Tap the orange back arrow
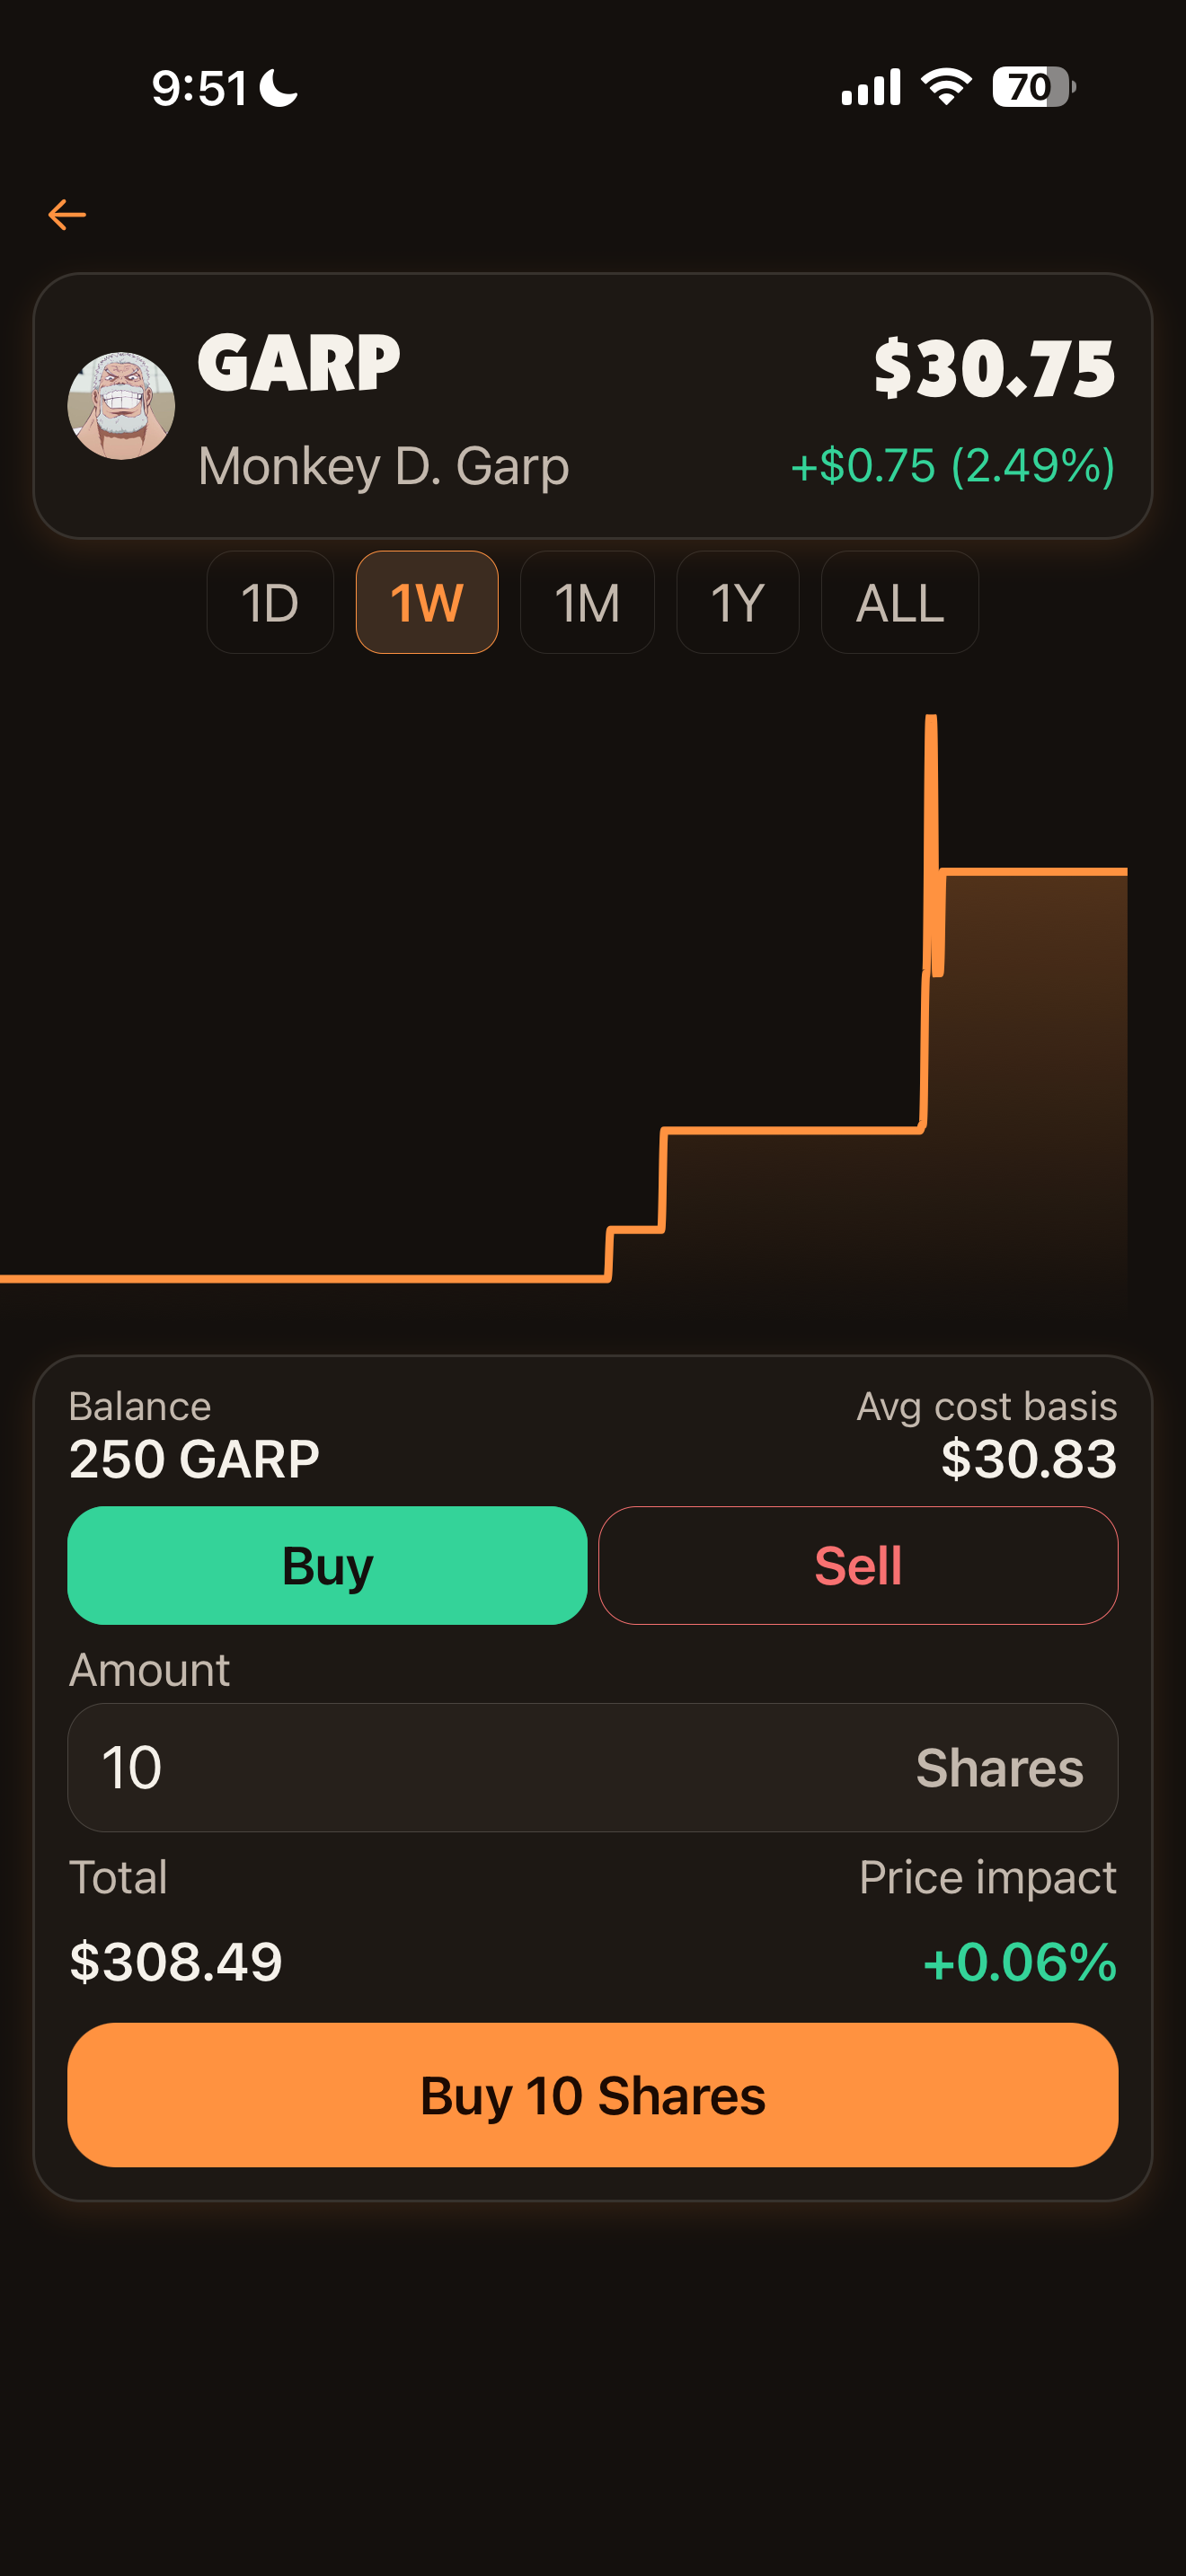This screenshot has height=2576, width=1186. click(67, 214)
